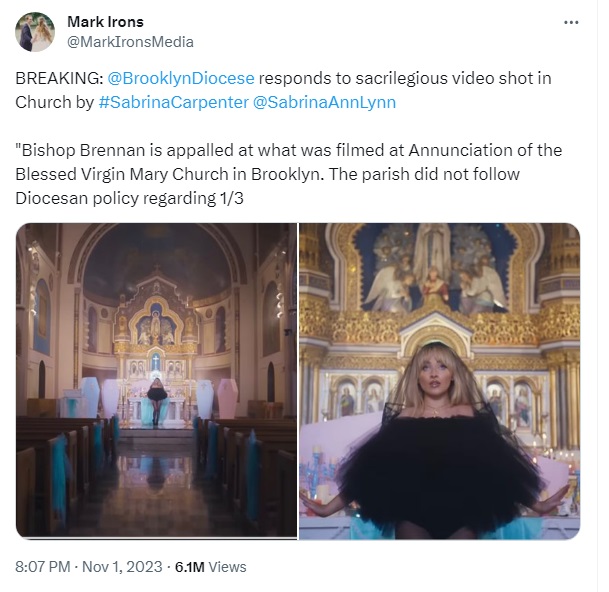Click the BREAKING text at tweet start
This screenshot has width=609, height=592.
pyautogui.click(x=59, y=78)
